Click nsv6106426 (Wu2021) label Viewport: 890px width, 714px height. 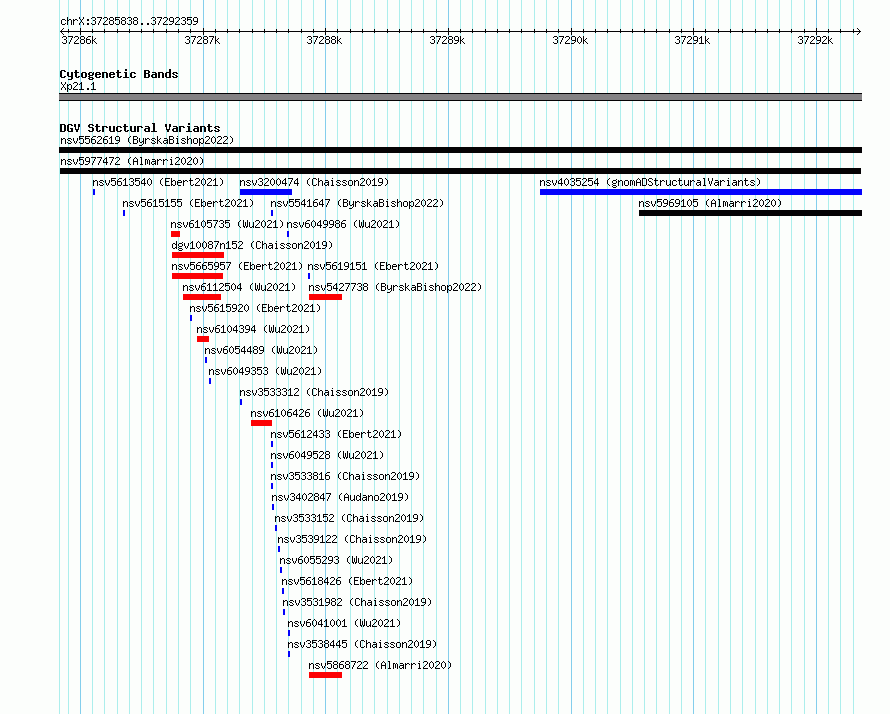pyautogui.click(x=307, y=413)
